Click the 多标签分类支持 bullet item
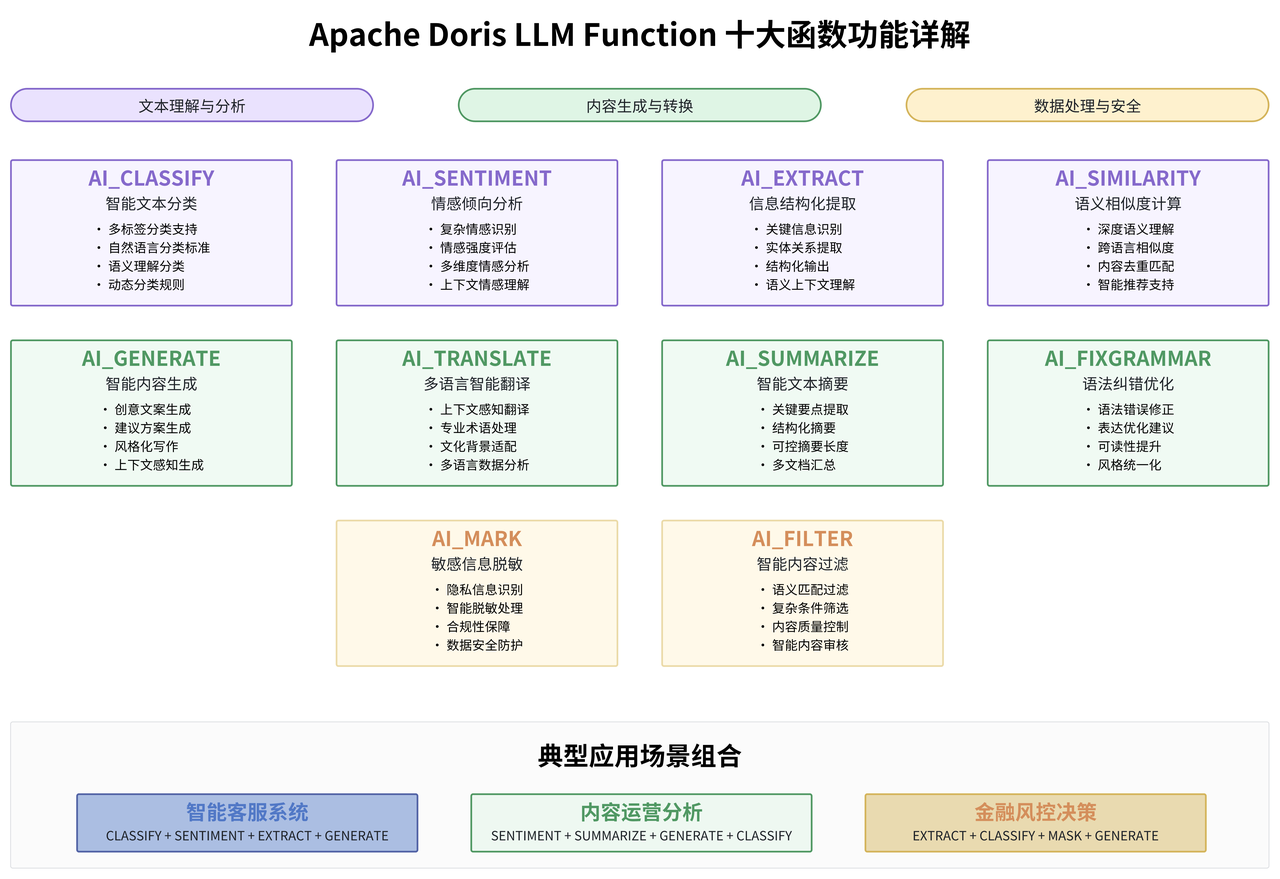This screenshot has width=1280, height=879. 150,228
